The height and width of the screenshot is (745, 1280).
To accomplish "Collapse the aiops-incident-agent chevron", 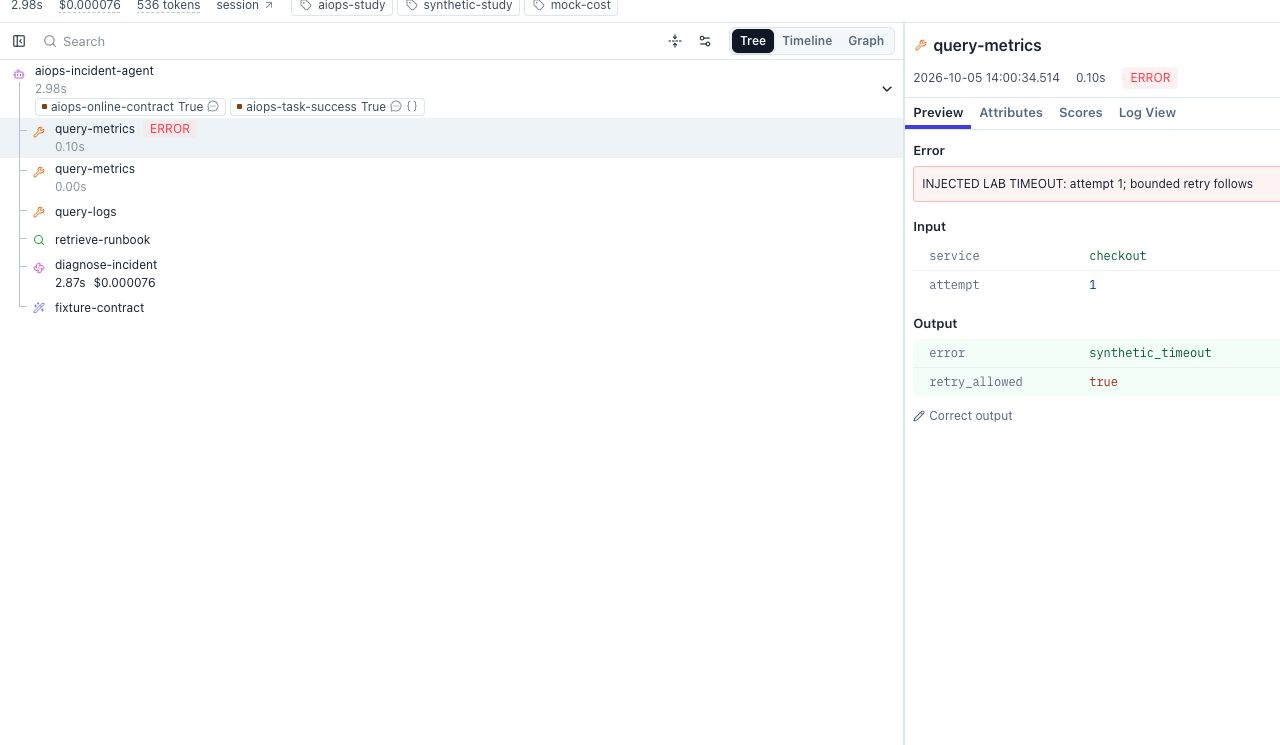I will (x=886, y=89).
